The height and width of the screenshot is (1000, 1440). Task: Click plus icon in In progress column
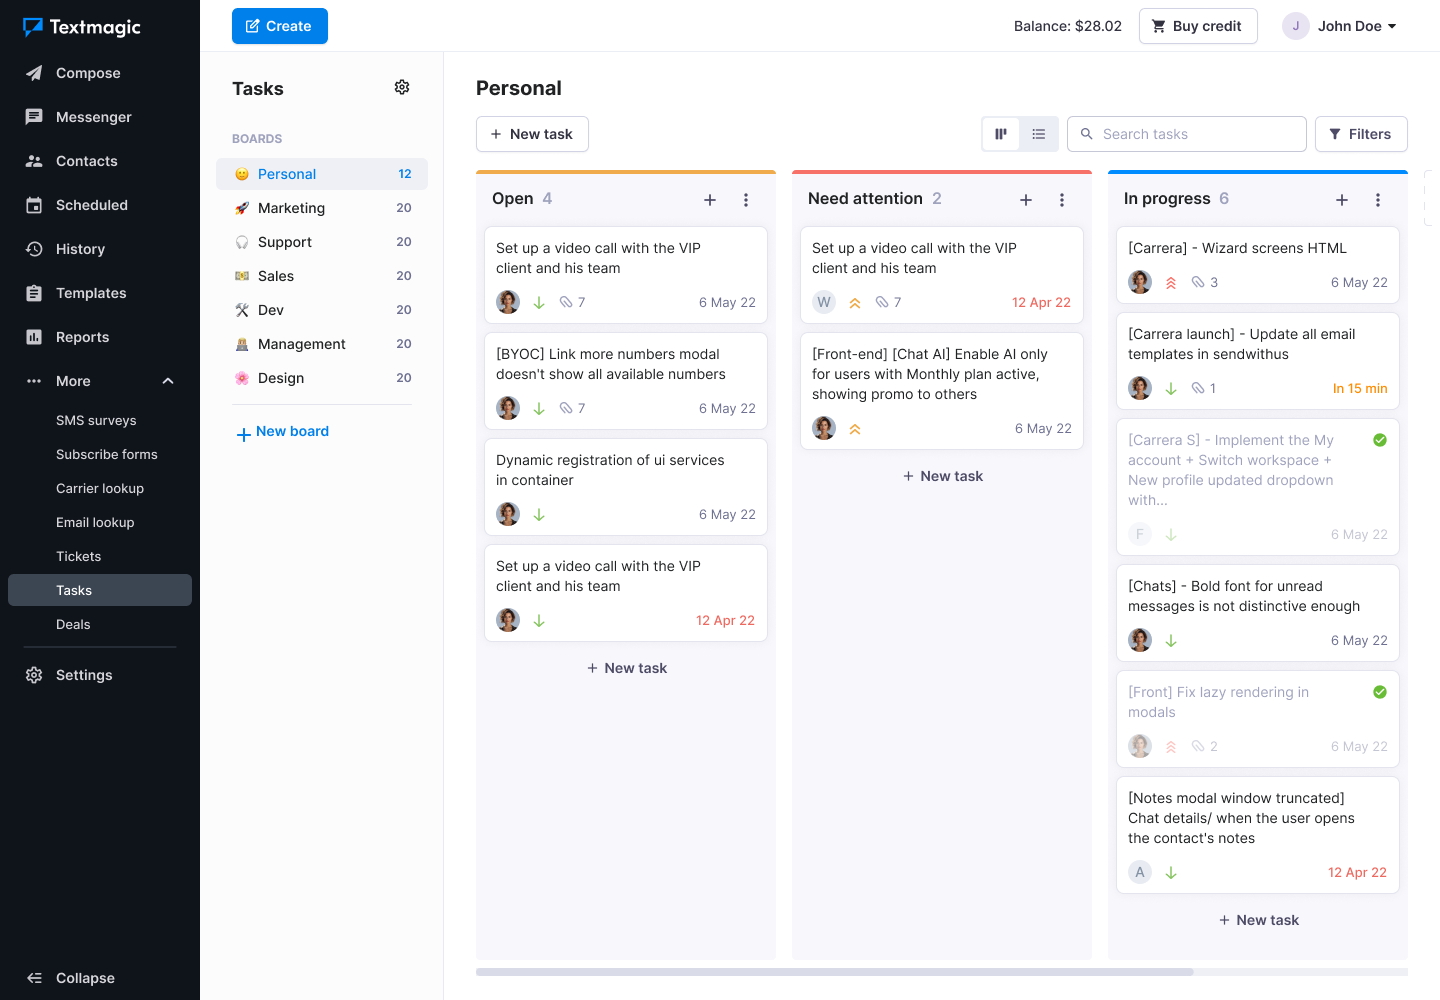click(1342, 200)
